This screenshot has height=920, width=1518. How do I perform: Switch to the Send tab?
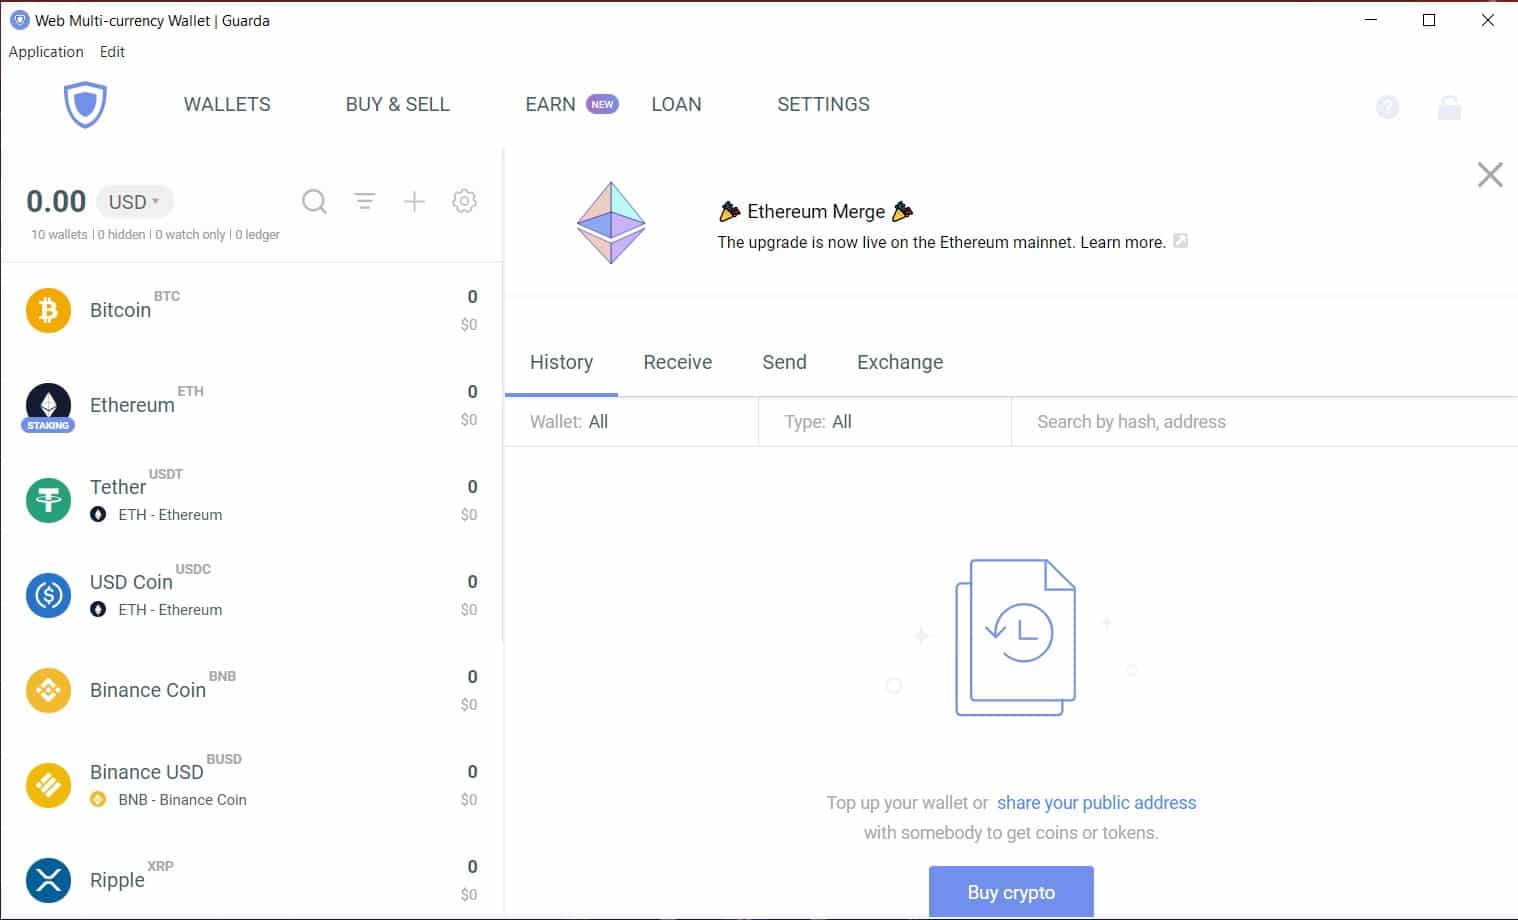tap(784, 362)
